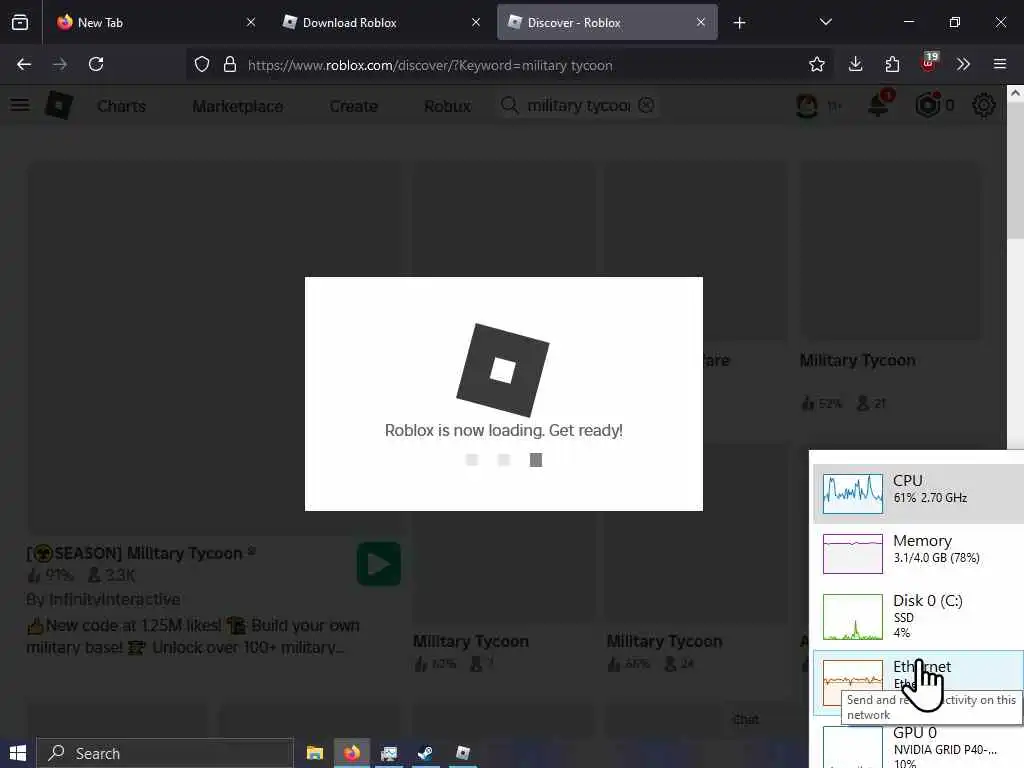Open the Roblox avatar profile icon
The width and height of the screenshot is (1024, 768).
807,105
